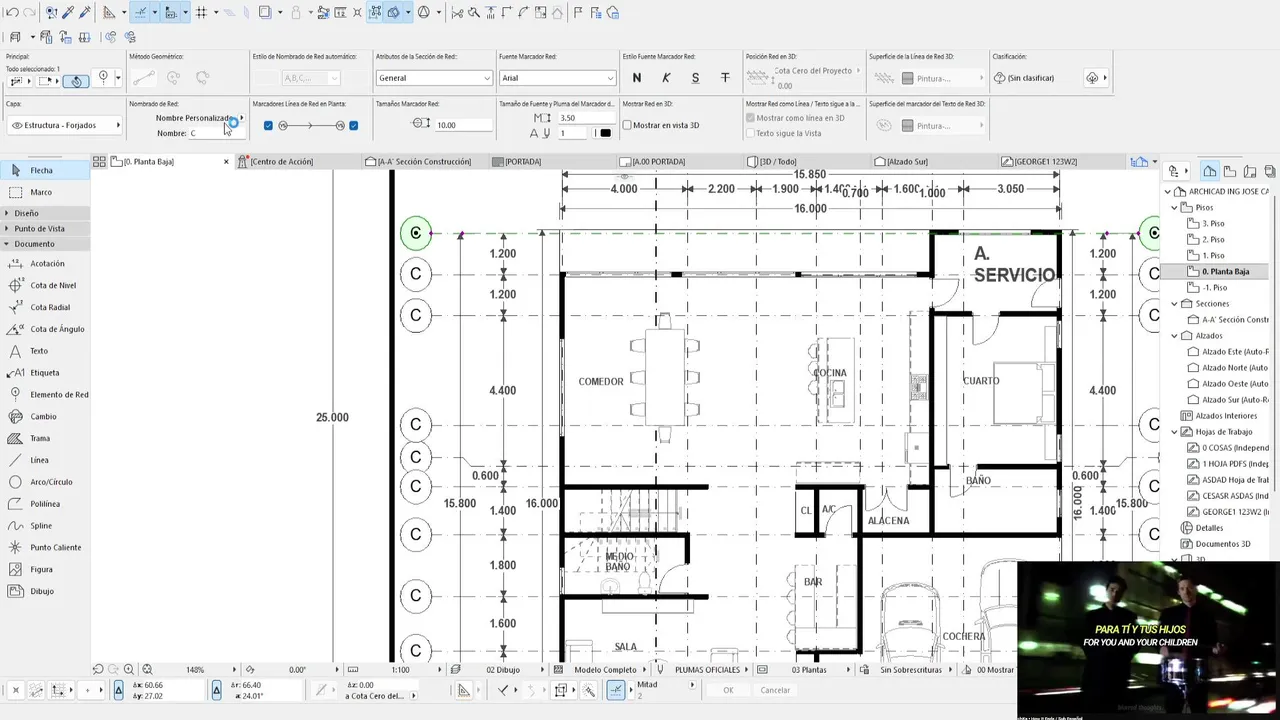
Task: Open the Estructura - Forjados layer dropdown
Action: tap(64, 125)
